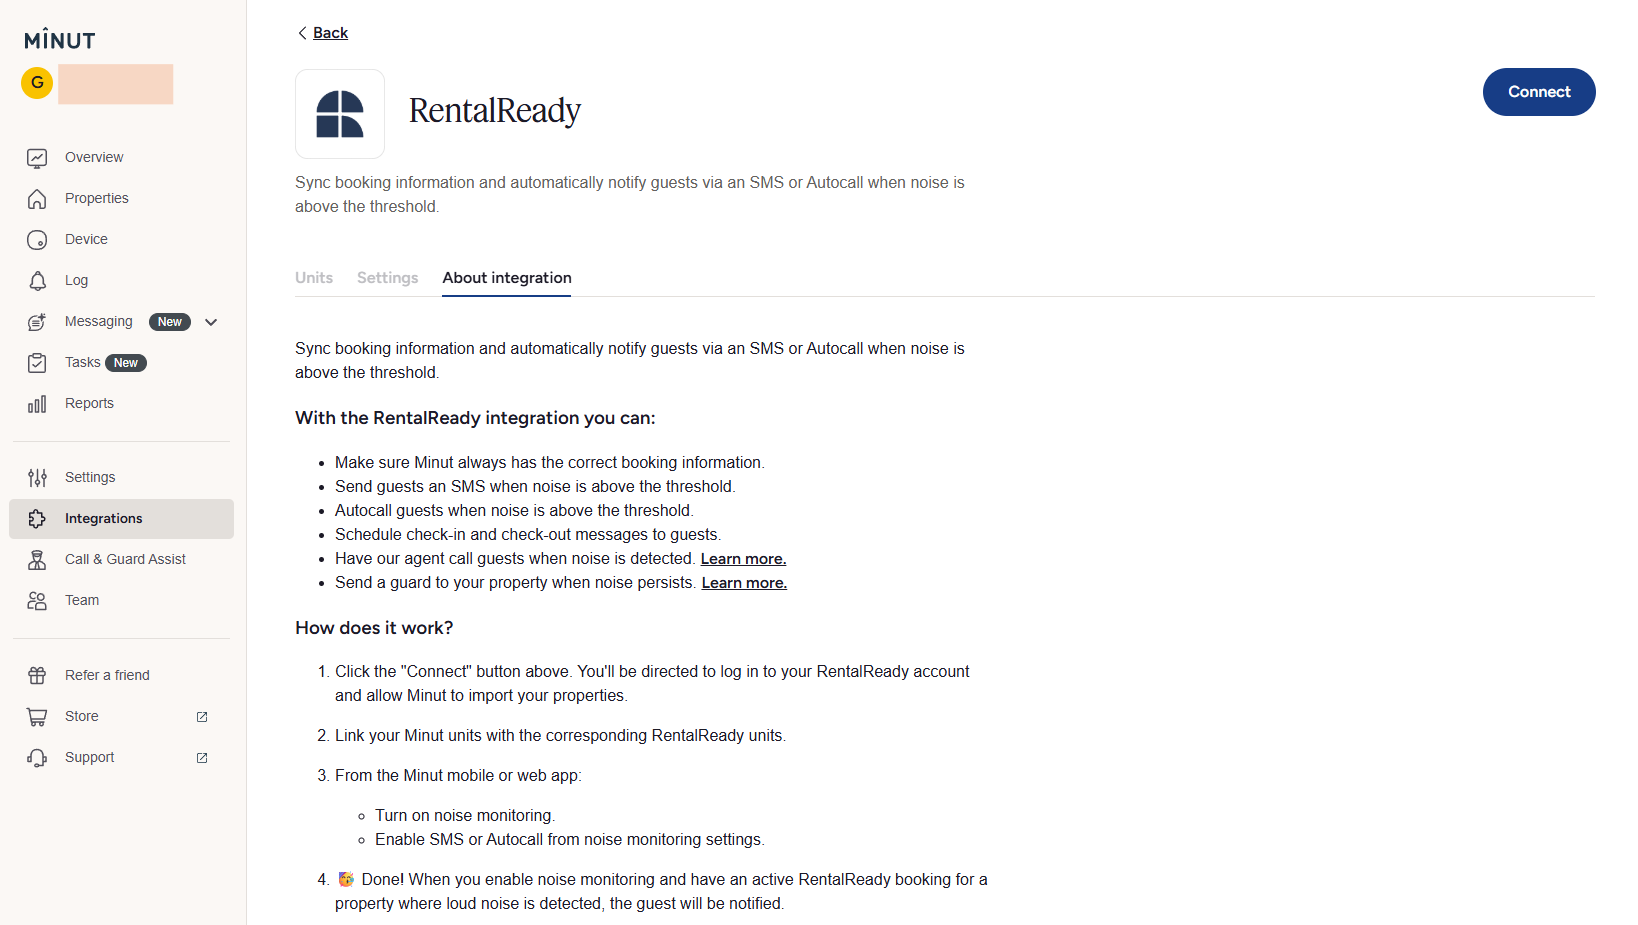The image size is (1638, 925).
Task: Open Learn more link for guard service
Action: pyautogui.click(x=744, y=583)
